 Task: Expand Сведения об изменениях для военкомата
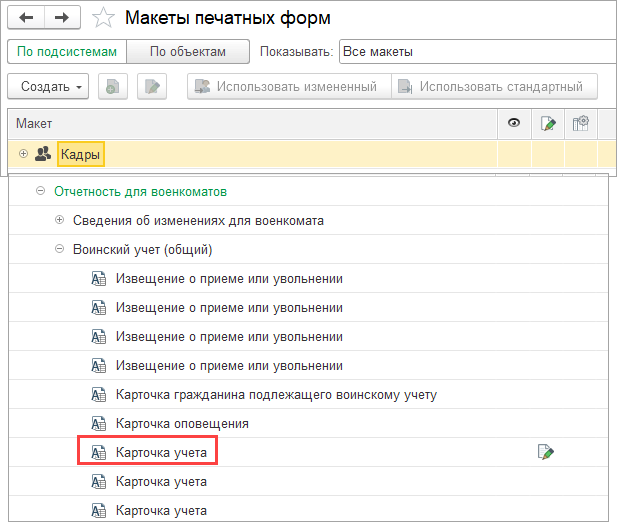(x=59, y=220)
